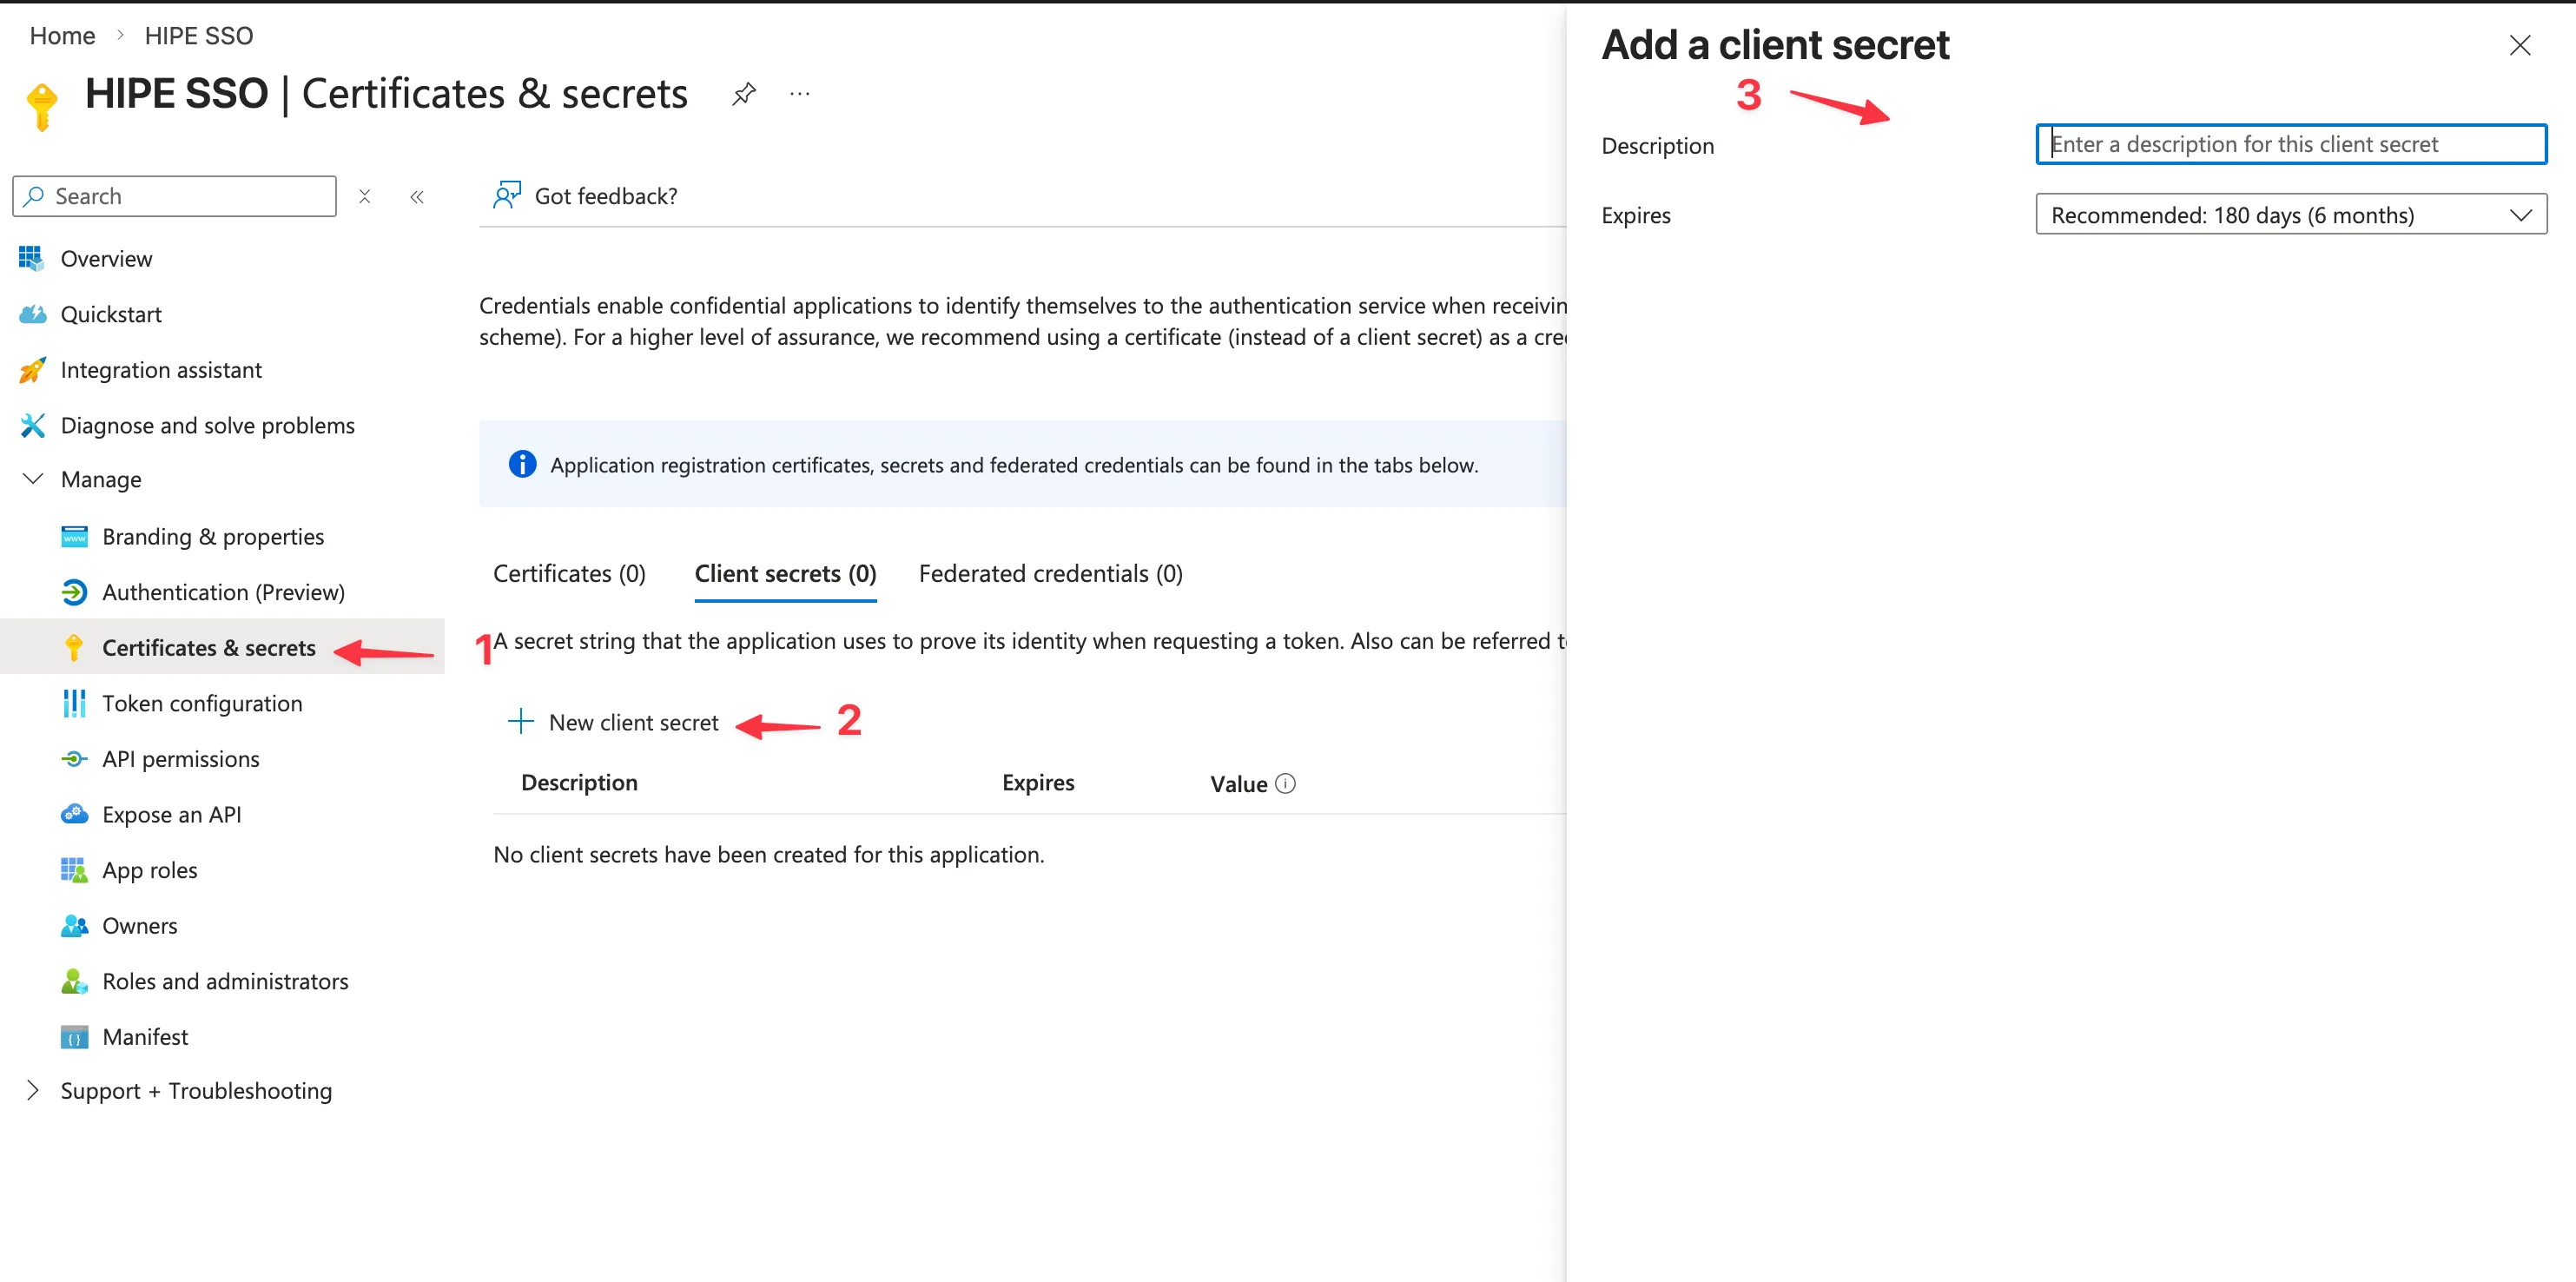Switch to the Federated credentials tab
This screenshot has width=2576, height=1282.
(1049, 573)
